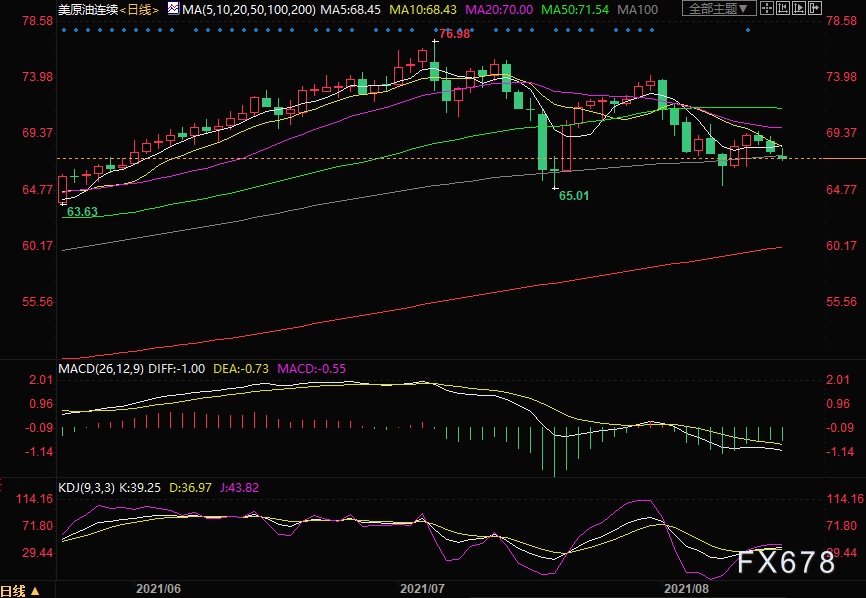Click the MA20:70.00 value
Viewport: 866px width, 598px height.
tap(499, 9)
